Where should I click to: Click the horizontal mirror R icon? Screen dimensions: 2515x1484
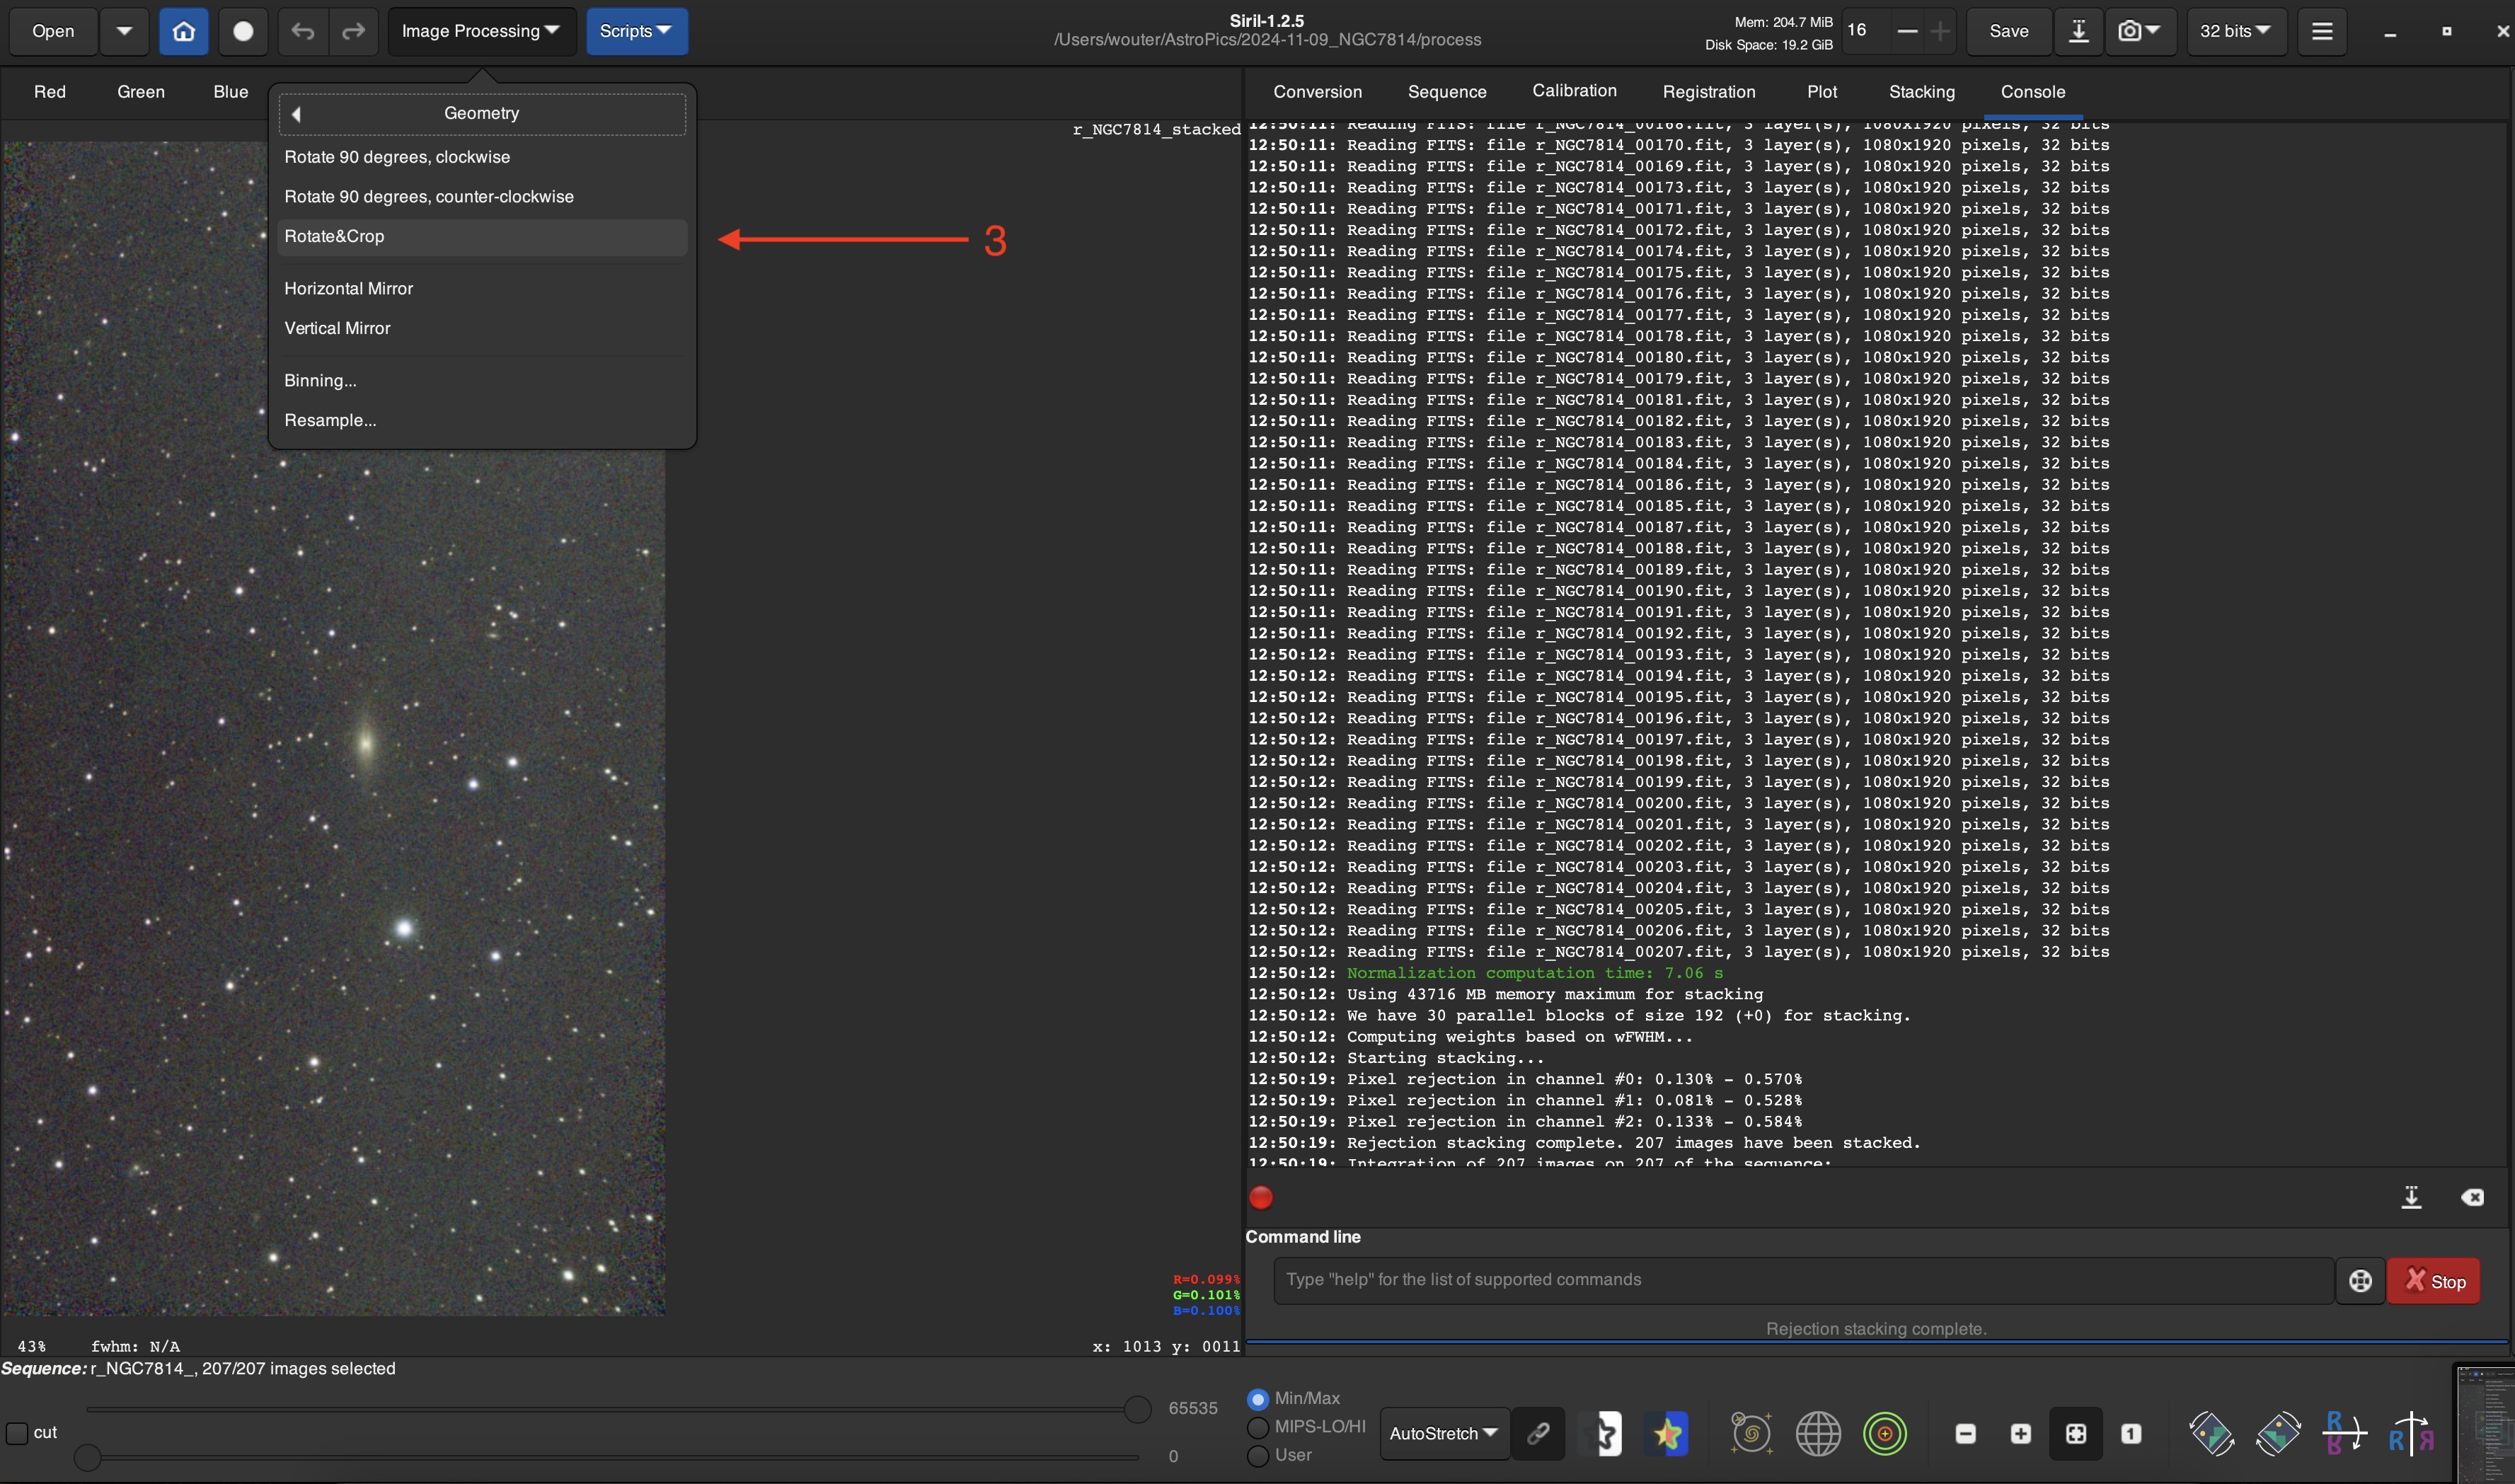[2411, 1434]
